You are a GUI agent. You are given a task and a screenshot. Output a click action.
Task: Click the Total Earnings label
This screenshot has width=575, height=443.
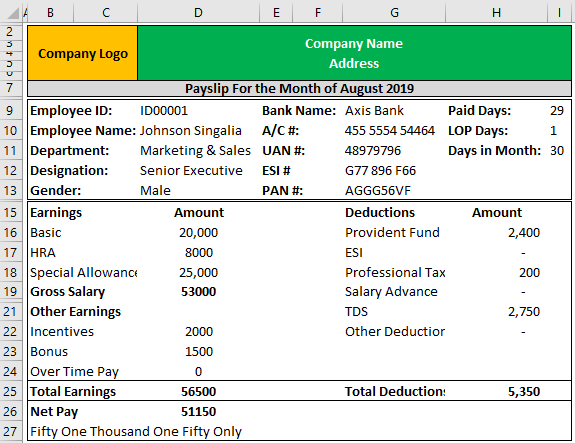coord(73,392)
